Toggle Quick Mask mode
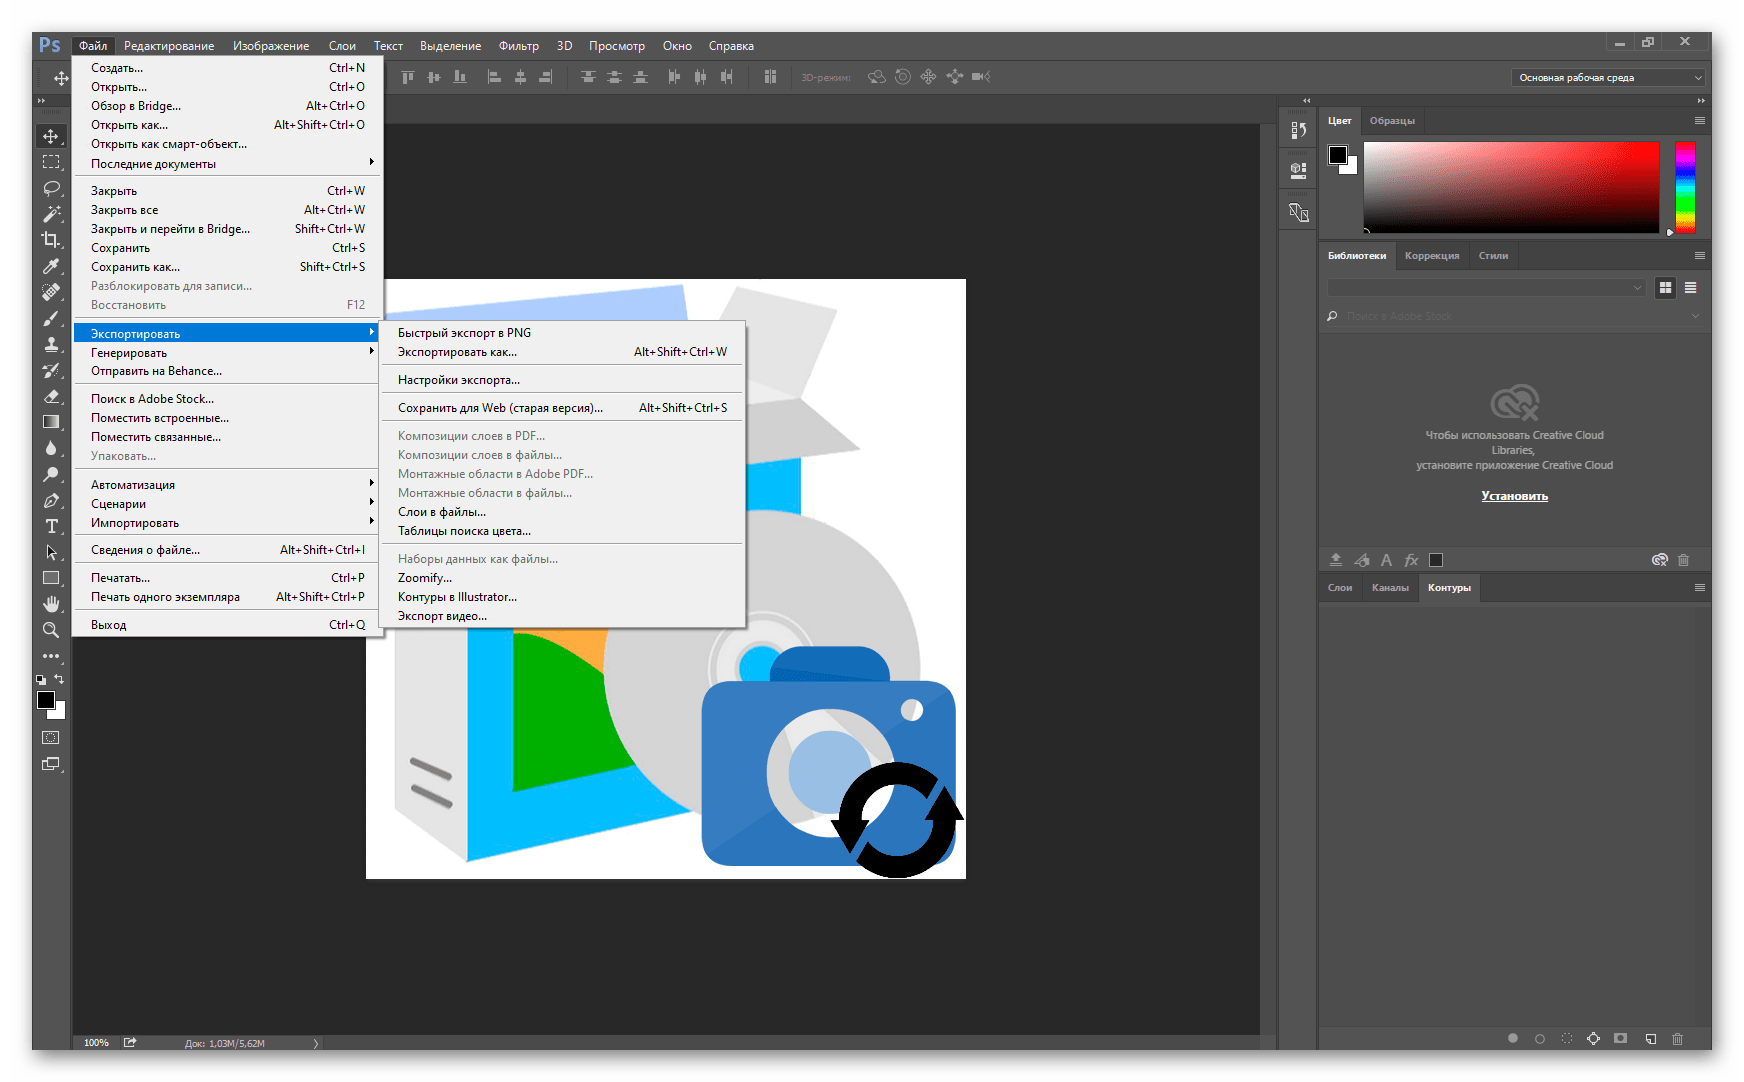Viewport: 1744px width, 1082px height. (x=51, y=738)
